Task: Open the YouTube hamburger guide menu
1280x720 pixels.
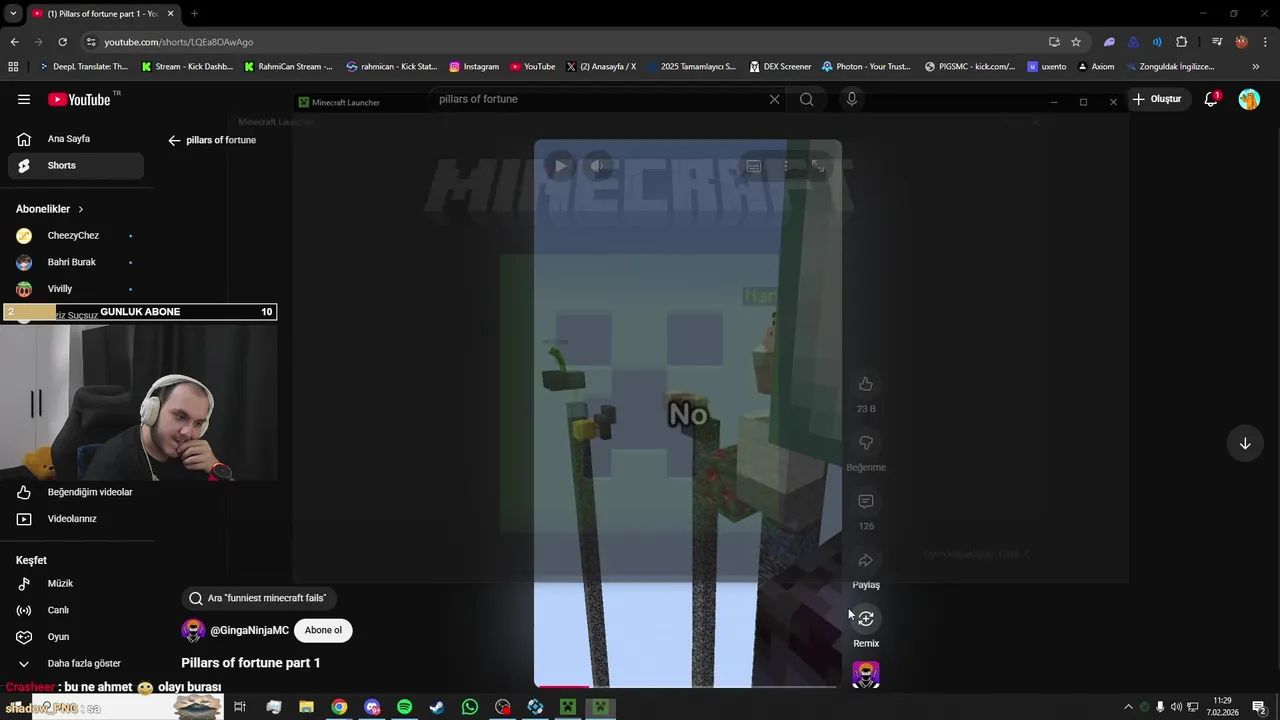Action: (24, 99)
